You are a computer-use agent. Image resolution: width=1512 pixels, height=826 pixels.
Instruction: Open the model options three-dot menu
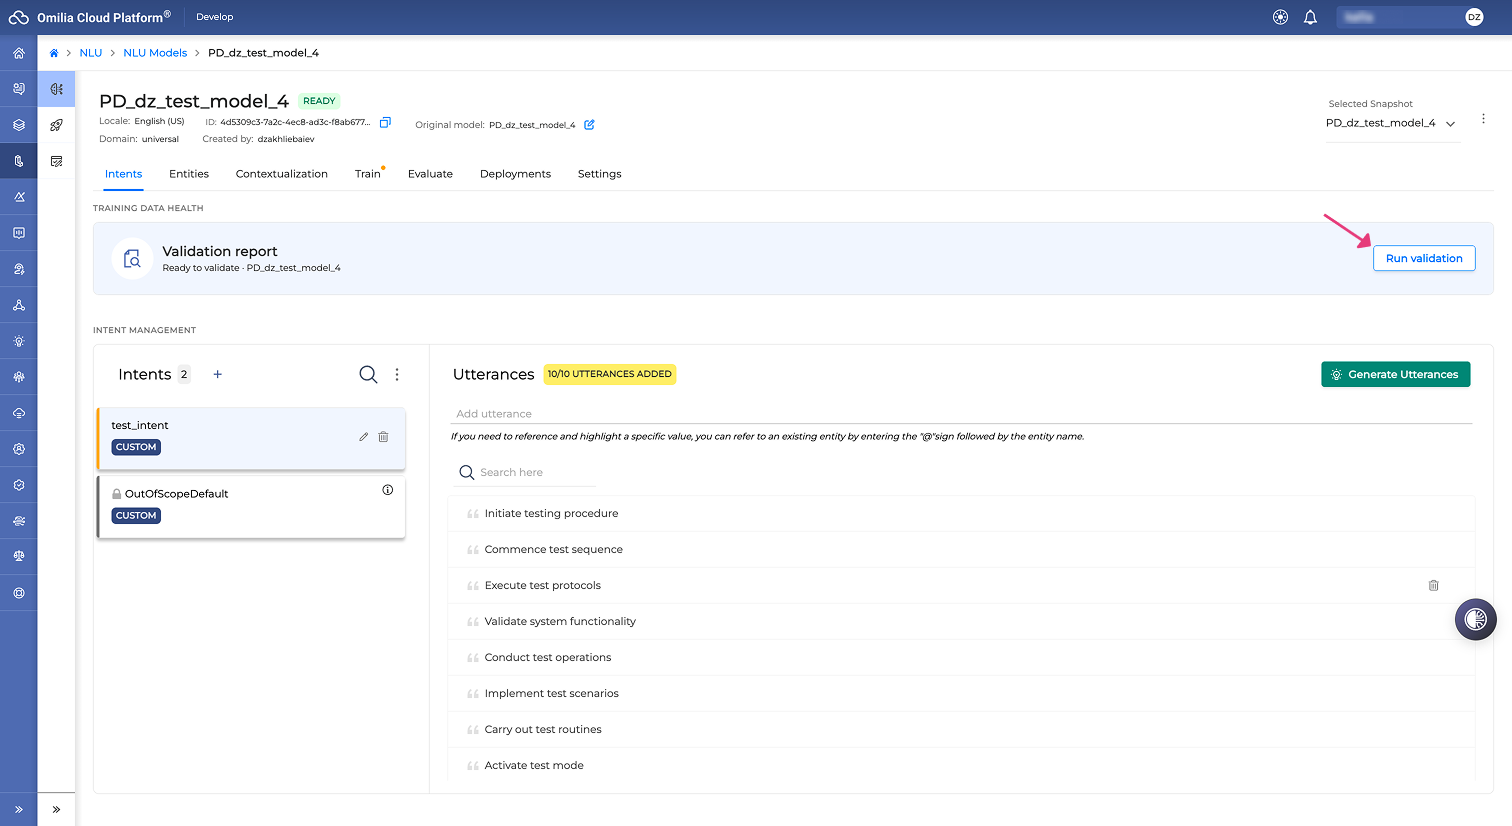[1483, 118]
